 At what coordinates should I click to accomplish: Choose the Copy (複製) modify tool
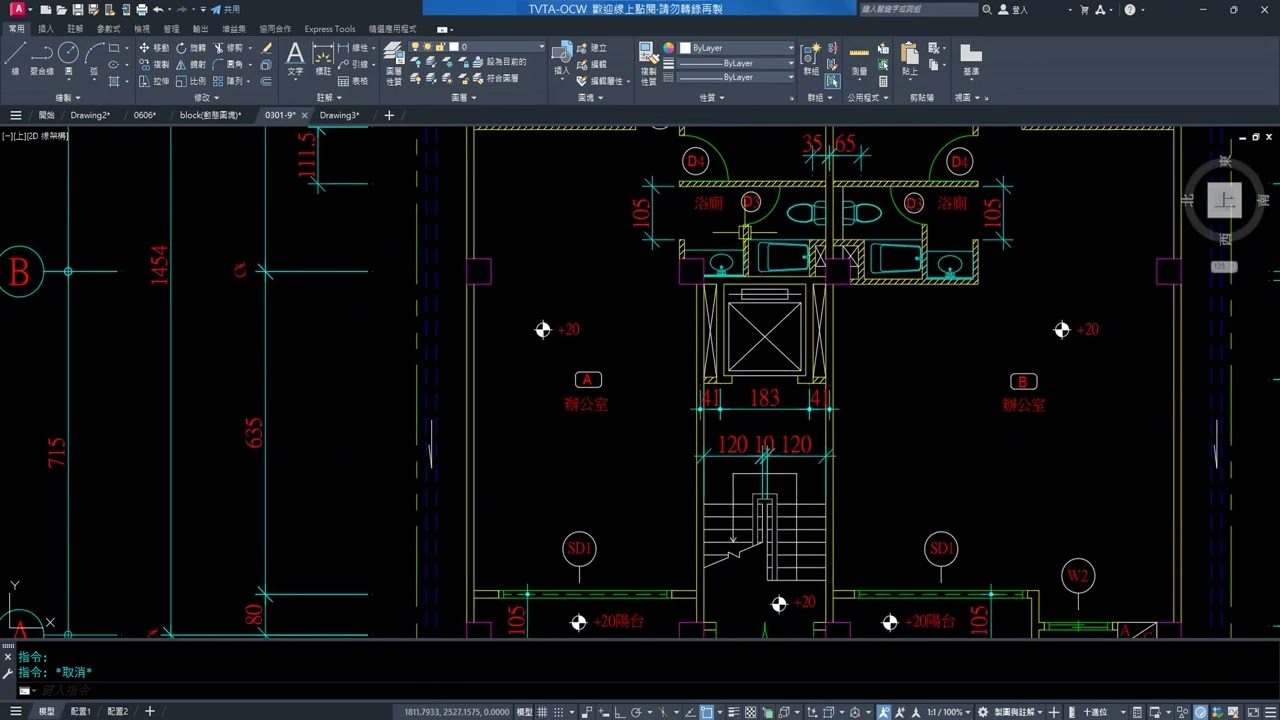154,64
